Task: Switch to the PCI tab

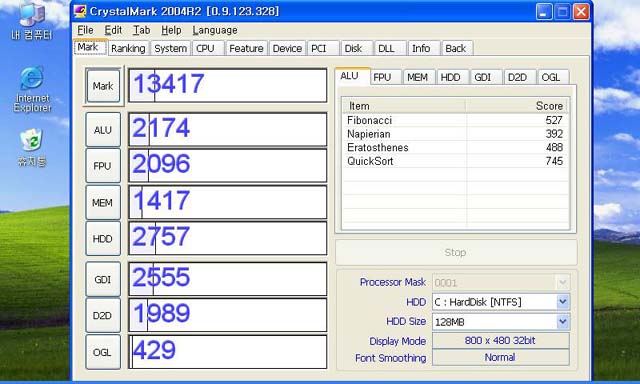Action: pyautogui.click(x=323, y=49)
